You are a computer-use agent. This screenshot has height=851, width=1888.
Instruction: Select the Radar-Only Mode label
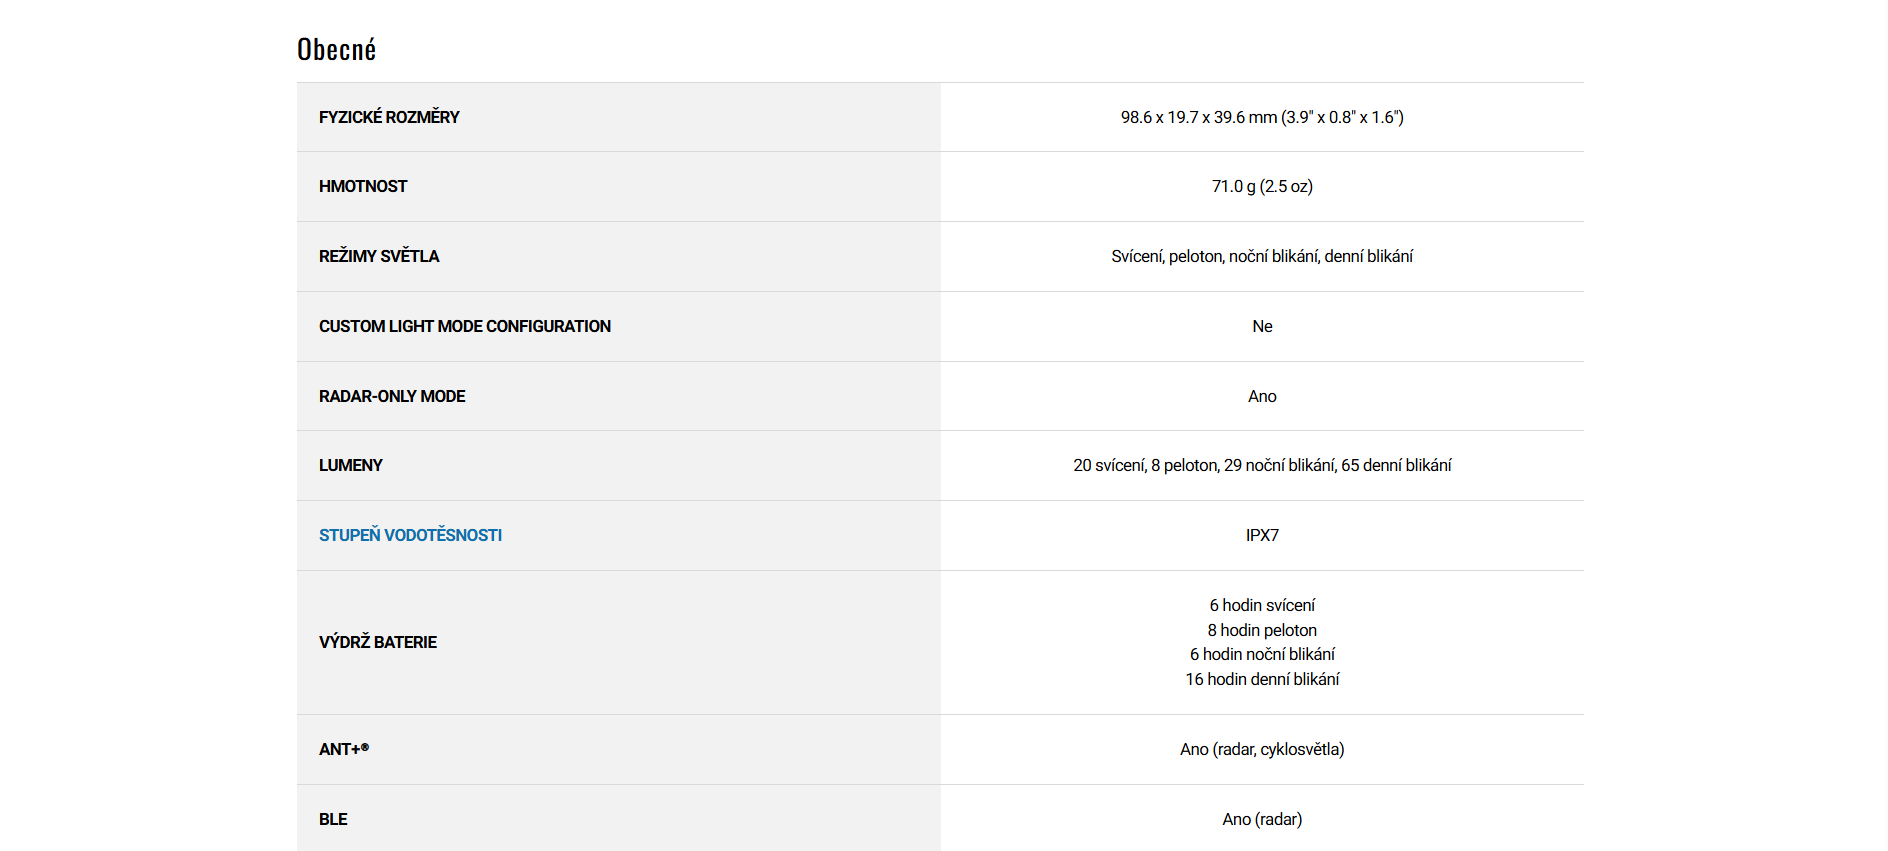coord(392,396)
